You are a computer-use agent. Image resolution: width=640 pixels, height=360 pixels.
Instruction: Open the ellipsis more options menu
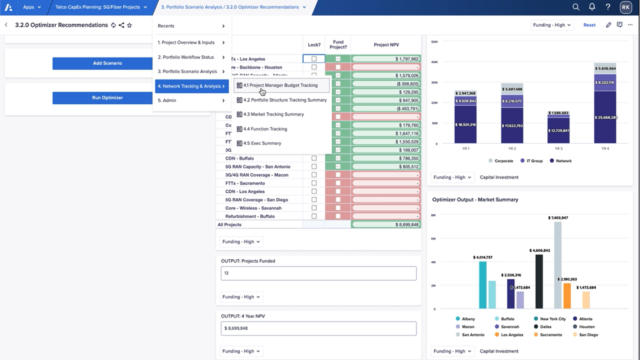pyautogui.click(x=630, y=25)
